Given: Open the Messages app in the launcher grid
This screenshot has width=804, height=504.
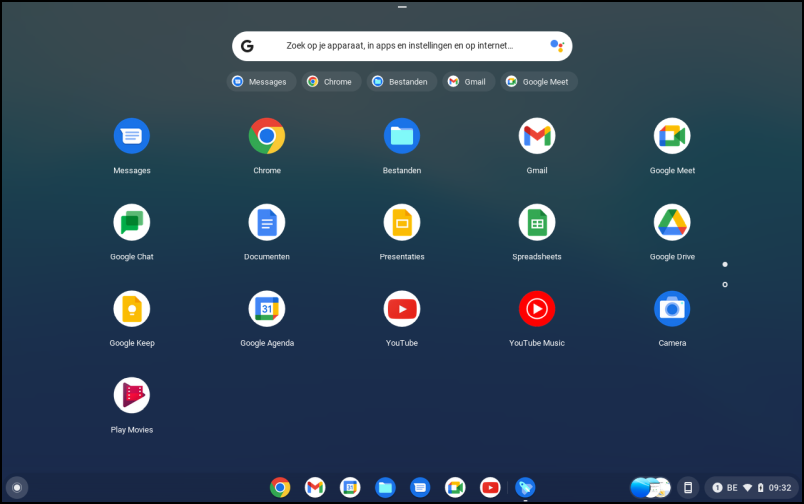Looking at the screenshot, I should point(132,136).
